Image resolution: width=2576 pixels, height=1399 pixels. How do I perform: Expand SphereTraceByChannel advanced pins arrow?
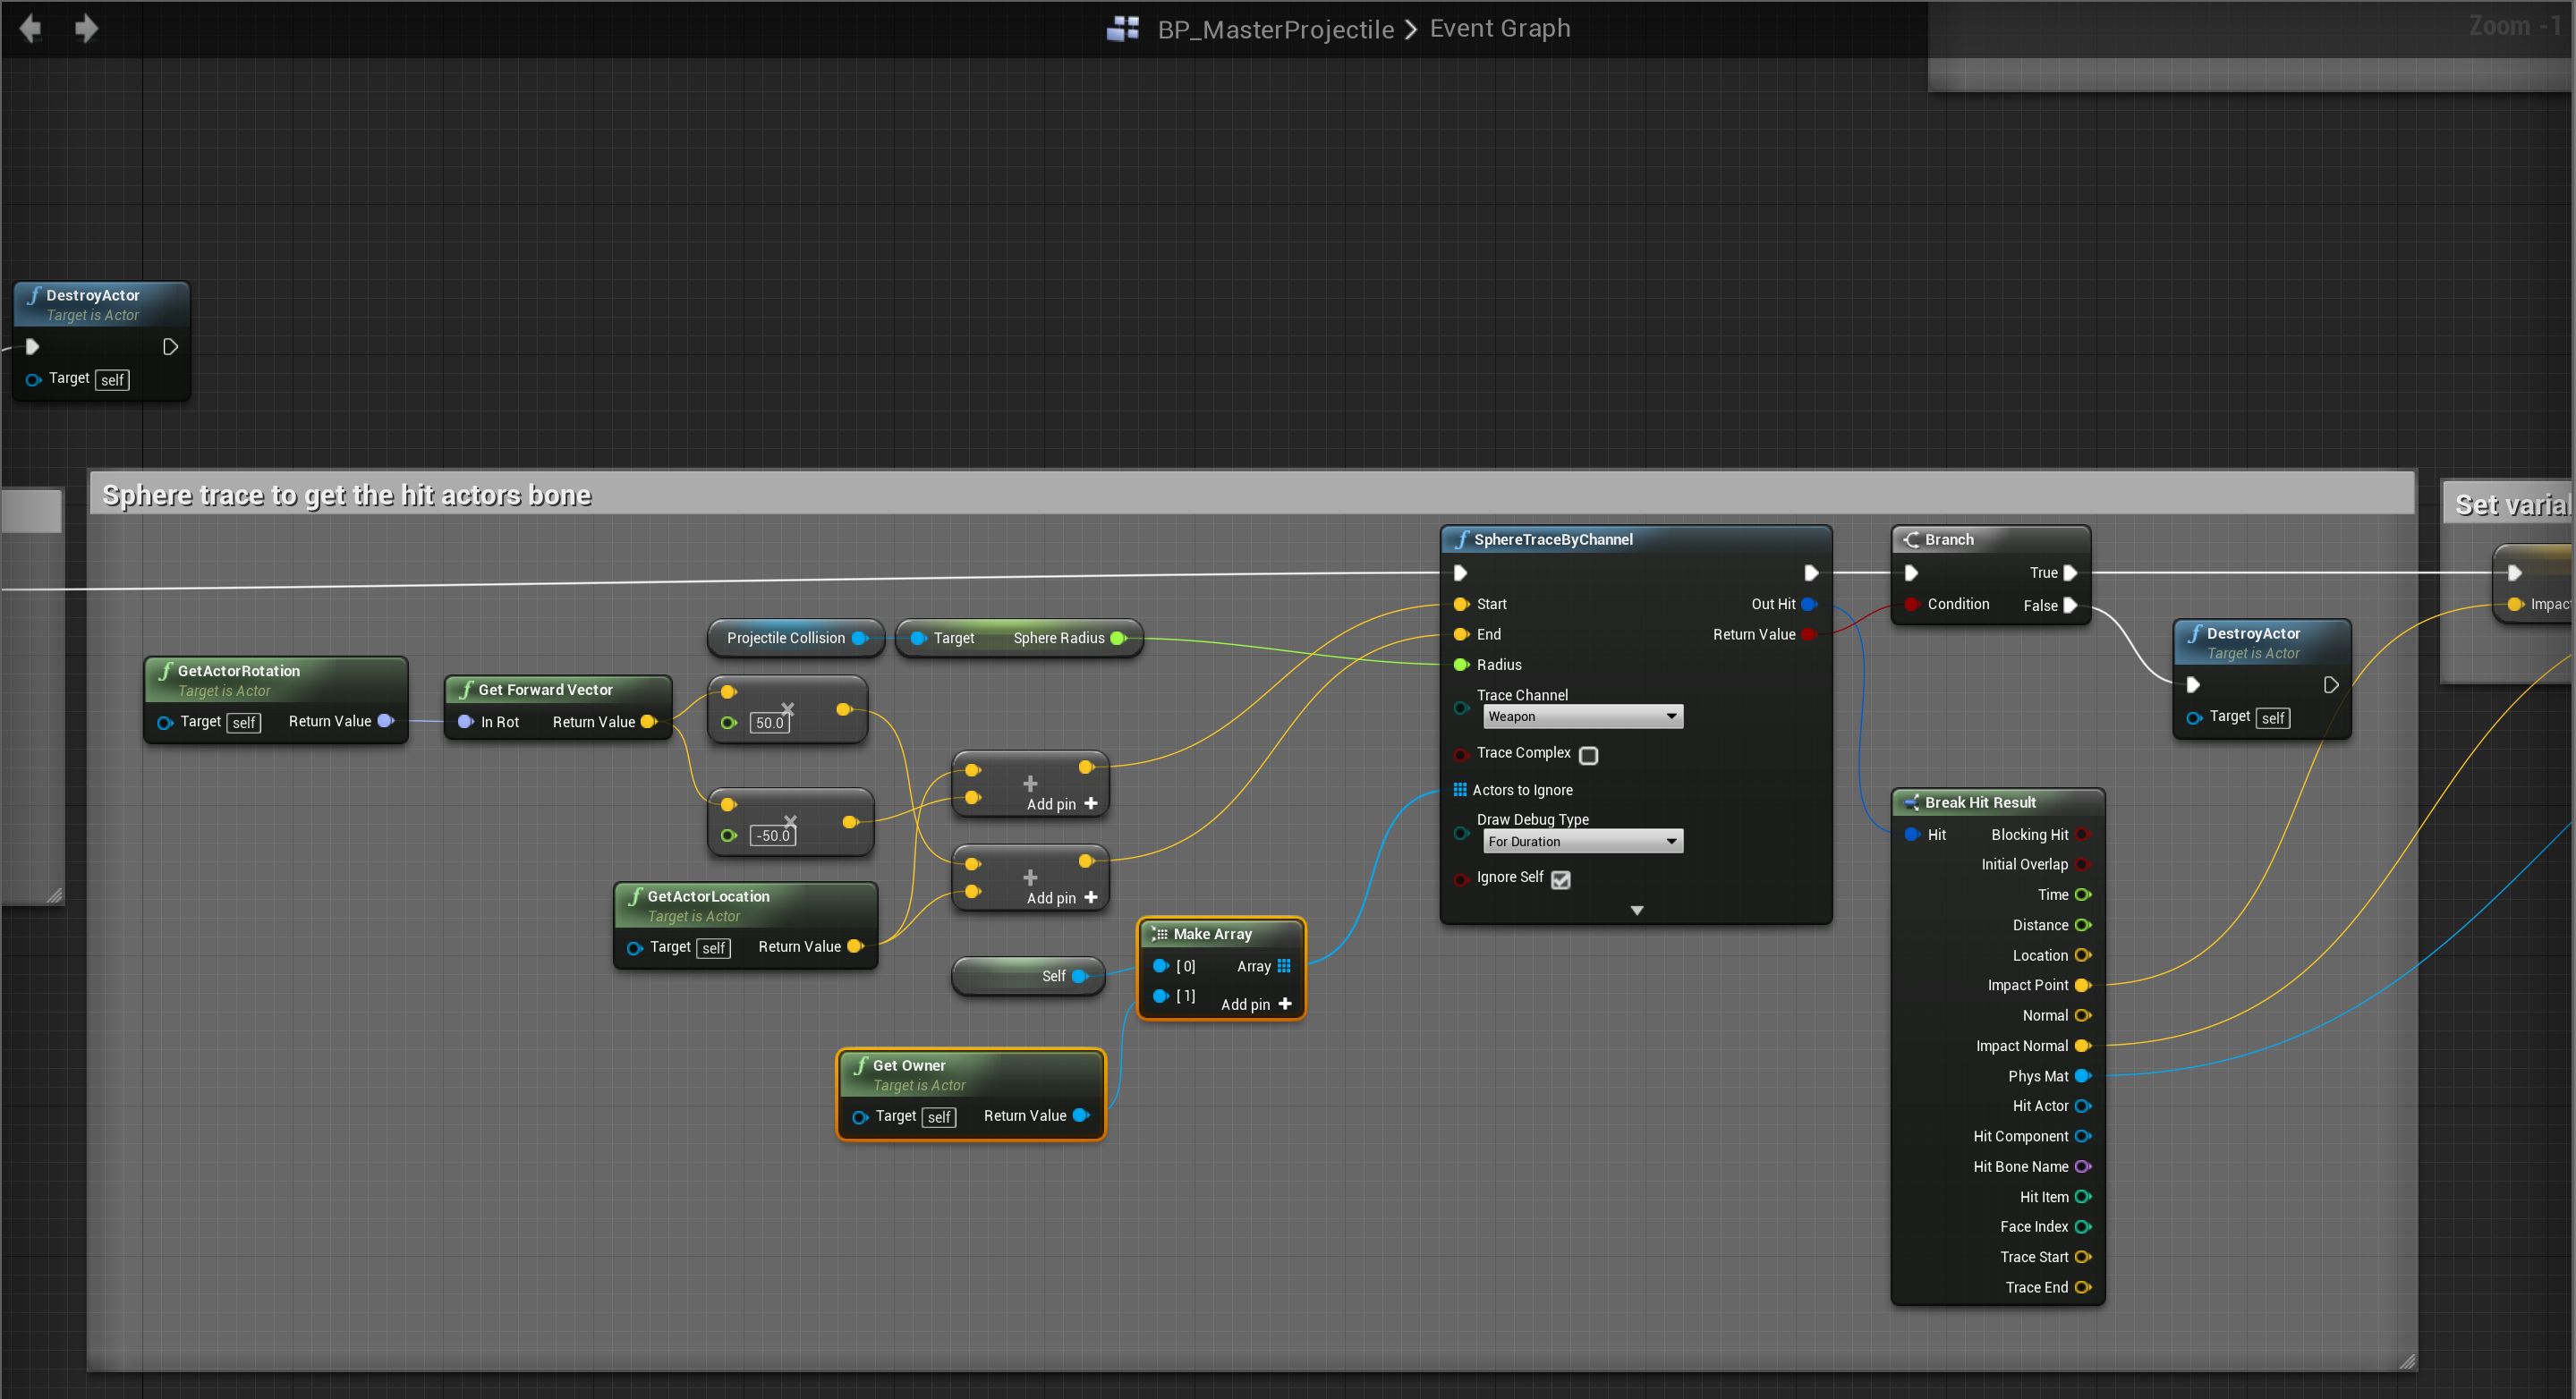click(1637, 910)
